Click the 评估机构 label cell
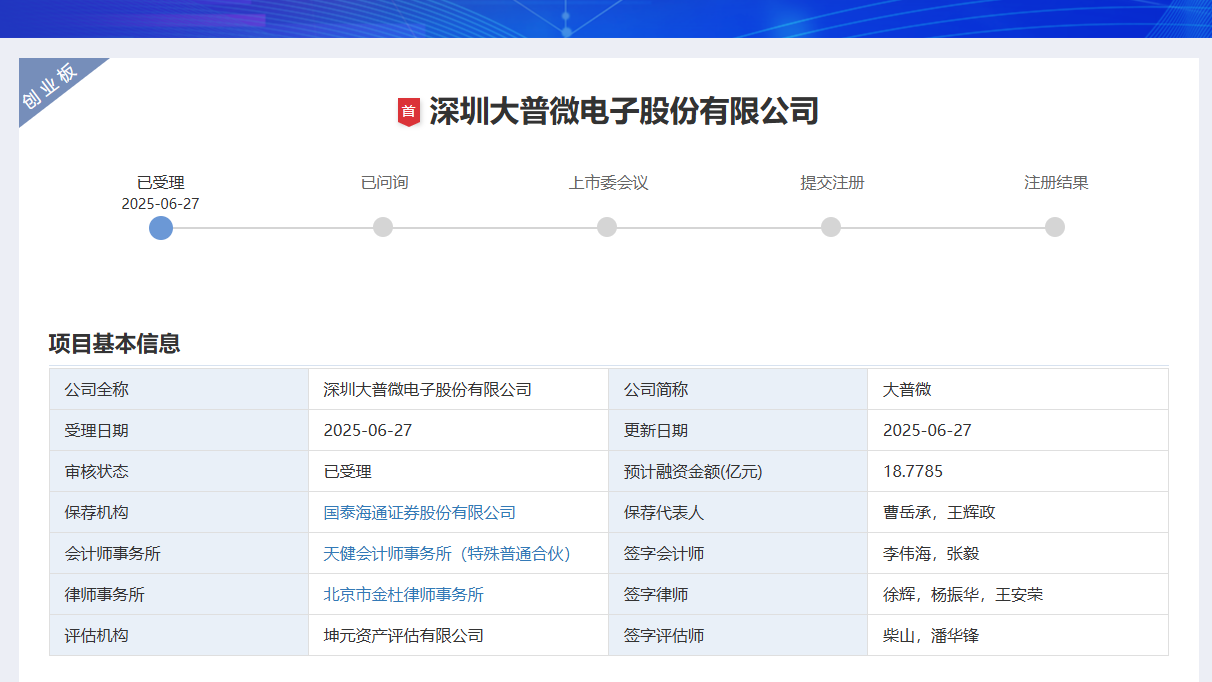1212x682 pixels. pos(179,635)
